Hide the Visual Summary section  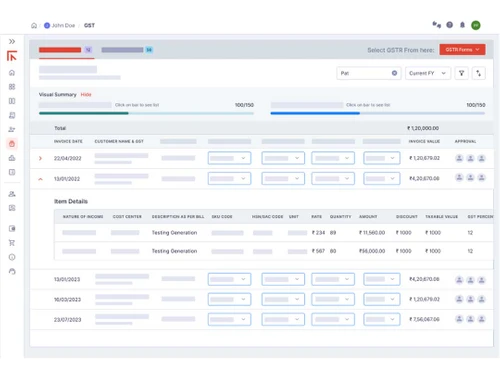(86, 95)
